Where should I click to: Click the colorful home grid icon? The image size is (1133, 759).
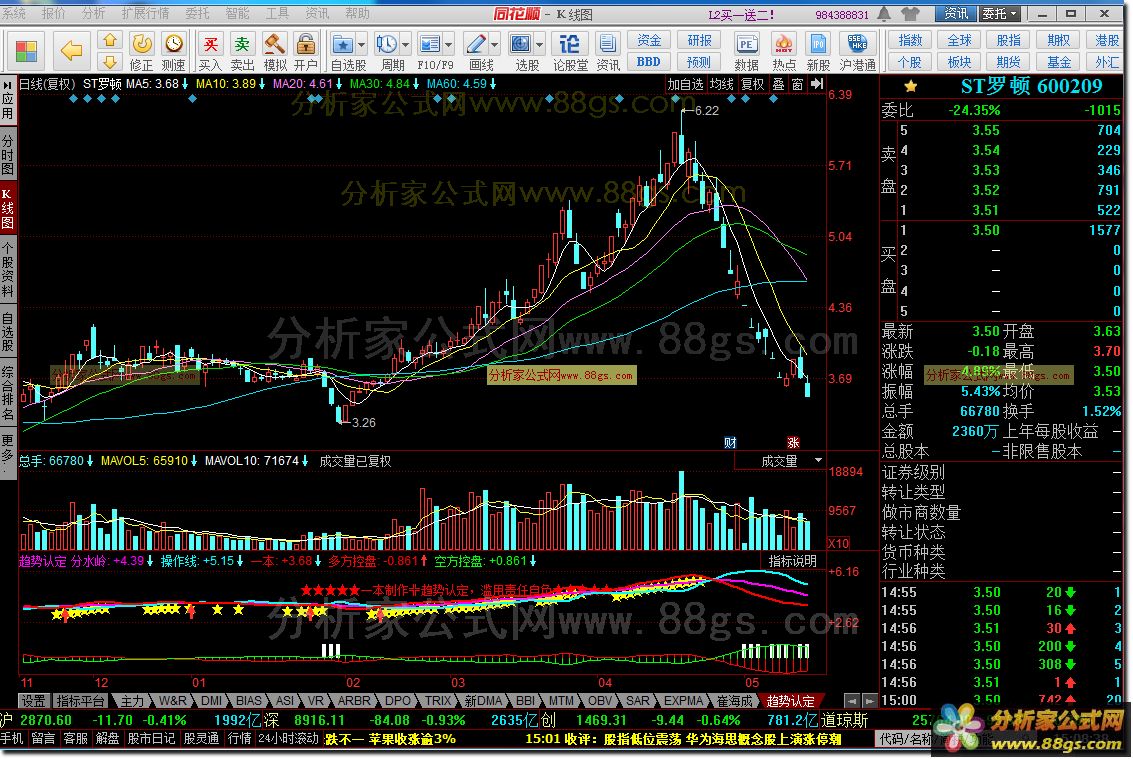(26, 51)
